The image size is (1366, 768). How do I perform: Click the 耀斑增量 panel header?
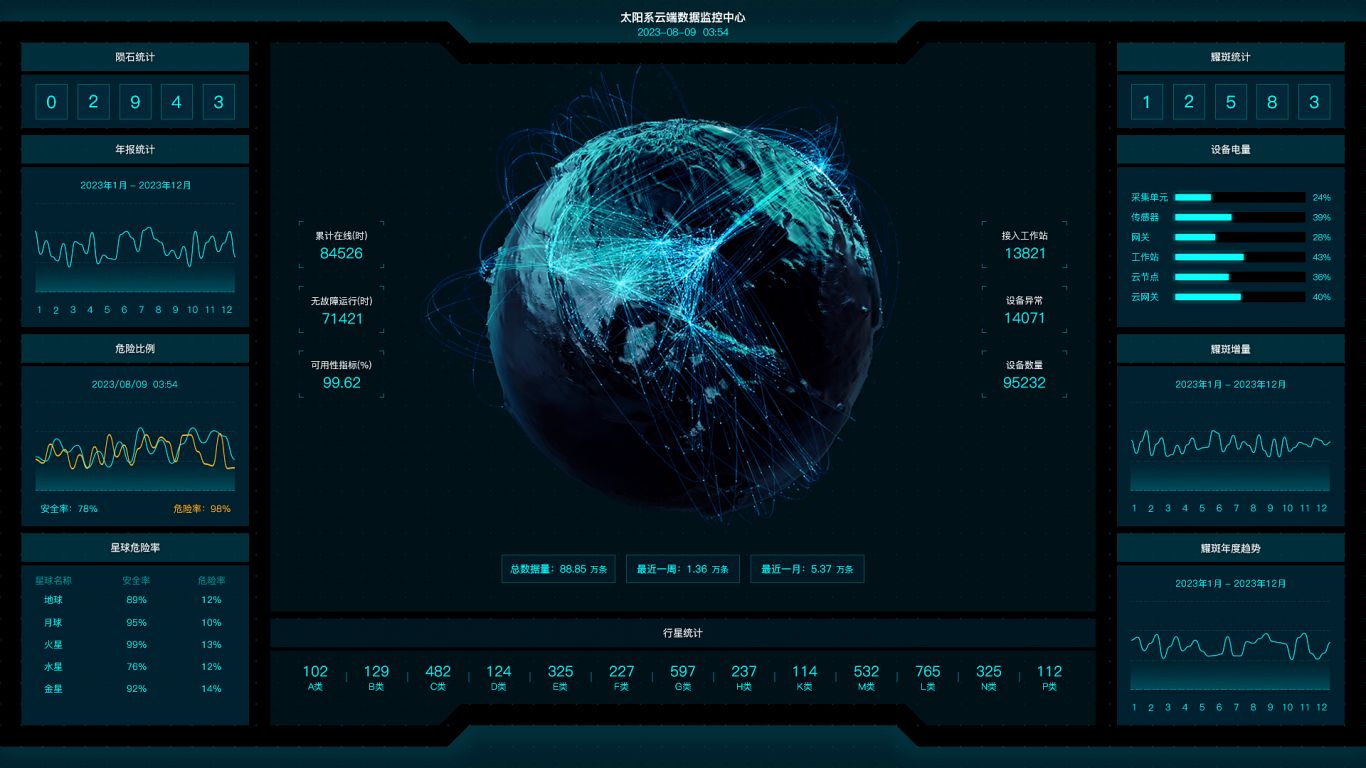click(x=1230, y=348)
